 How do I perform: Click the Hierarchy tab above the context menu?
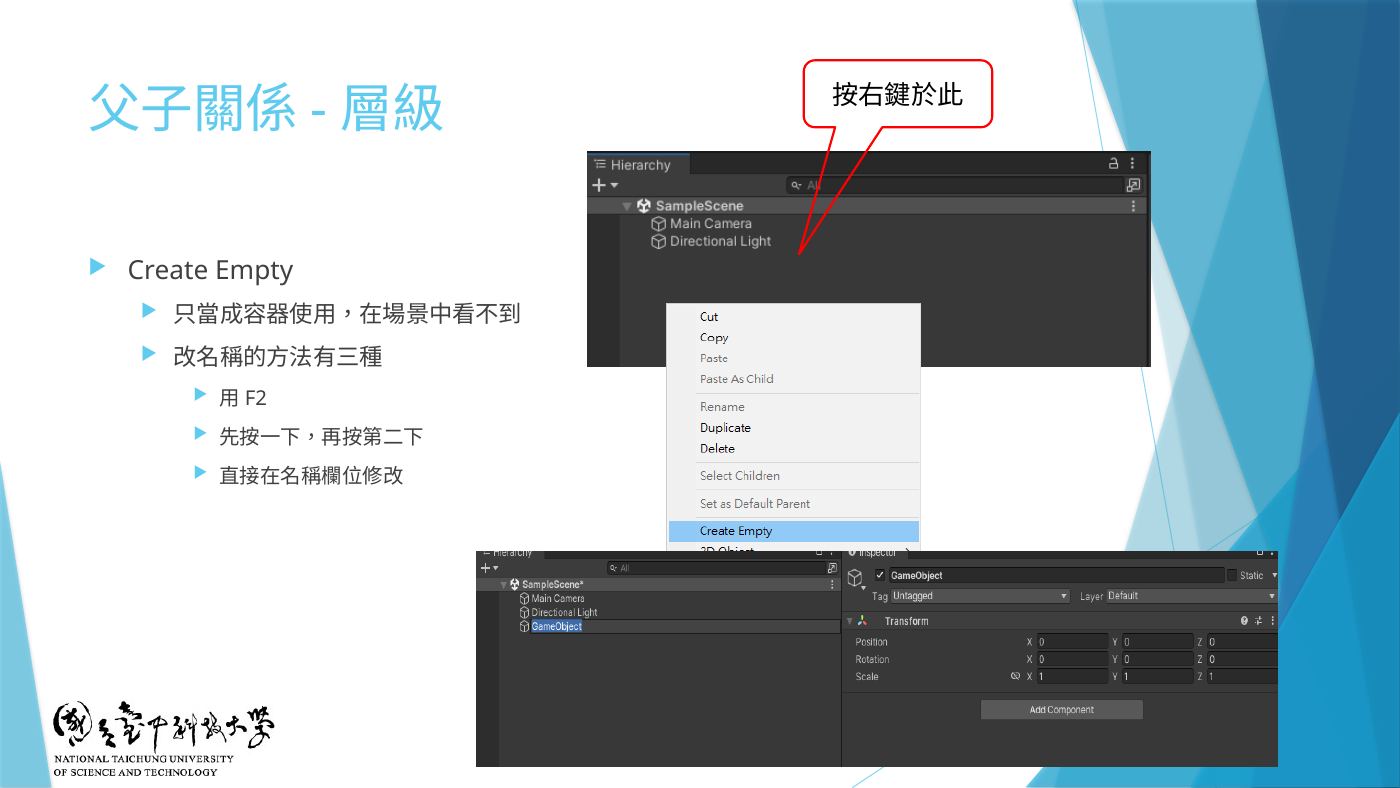tap(636, 165)
